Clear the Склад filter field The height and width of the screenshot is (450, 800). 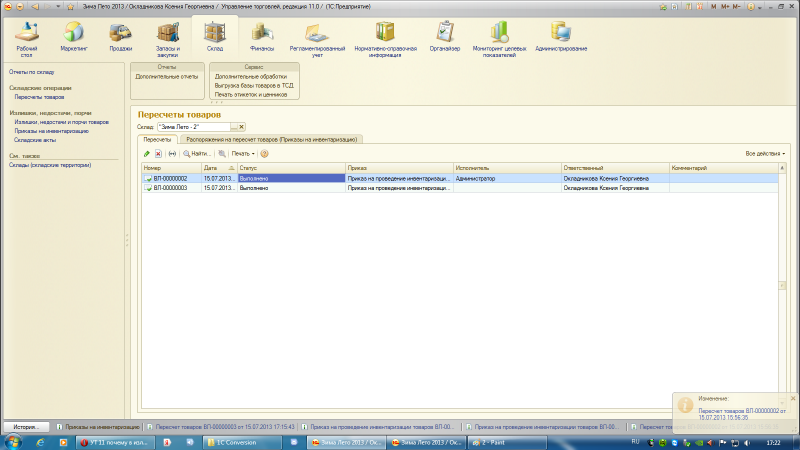[242, 128]
